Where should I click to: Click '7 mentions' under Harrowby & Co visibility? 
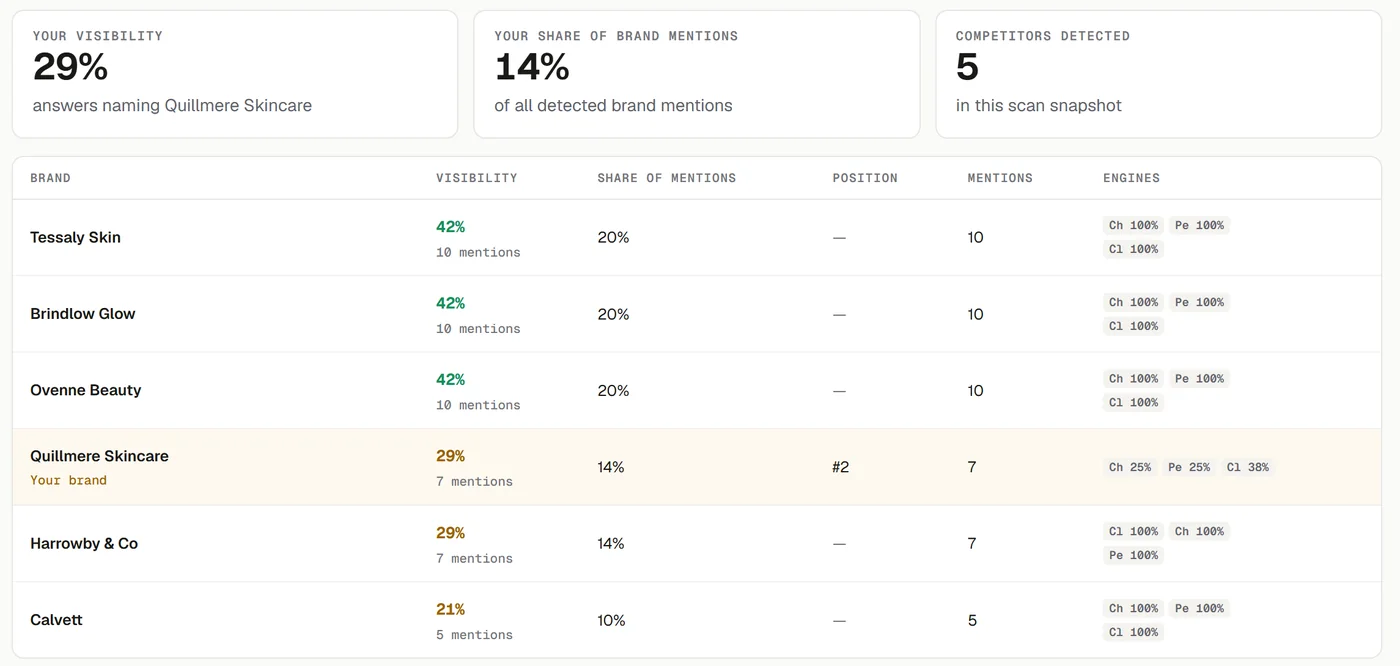474,559
